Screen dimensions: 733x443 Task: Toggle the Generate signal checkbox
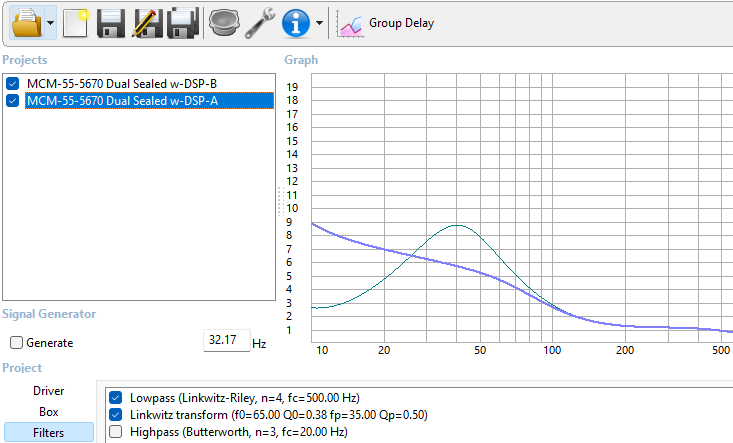tap(16, 342)
